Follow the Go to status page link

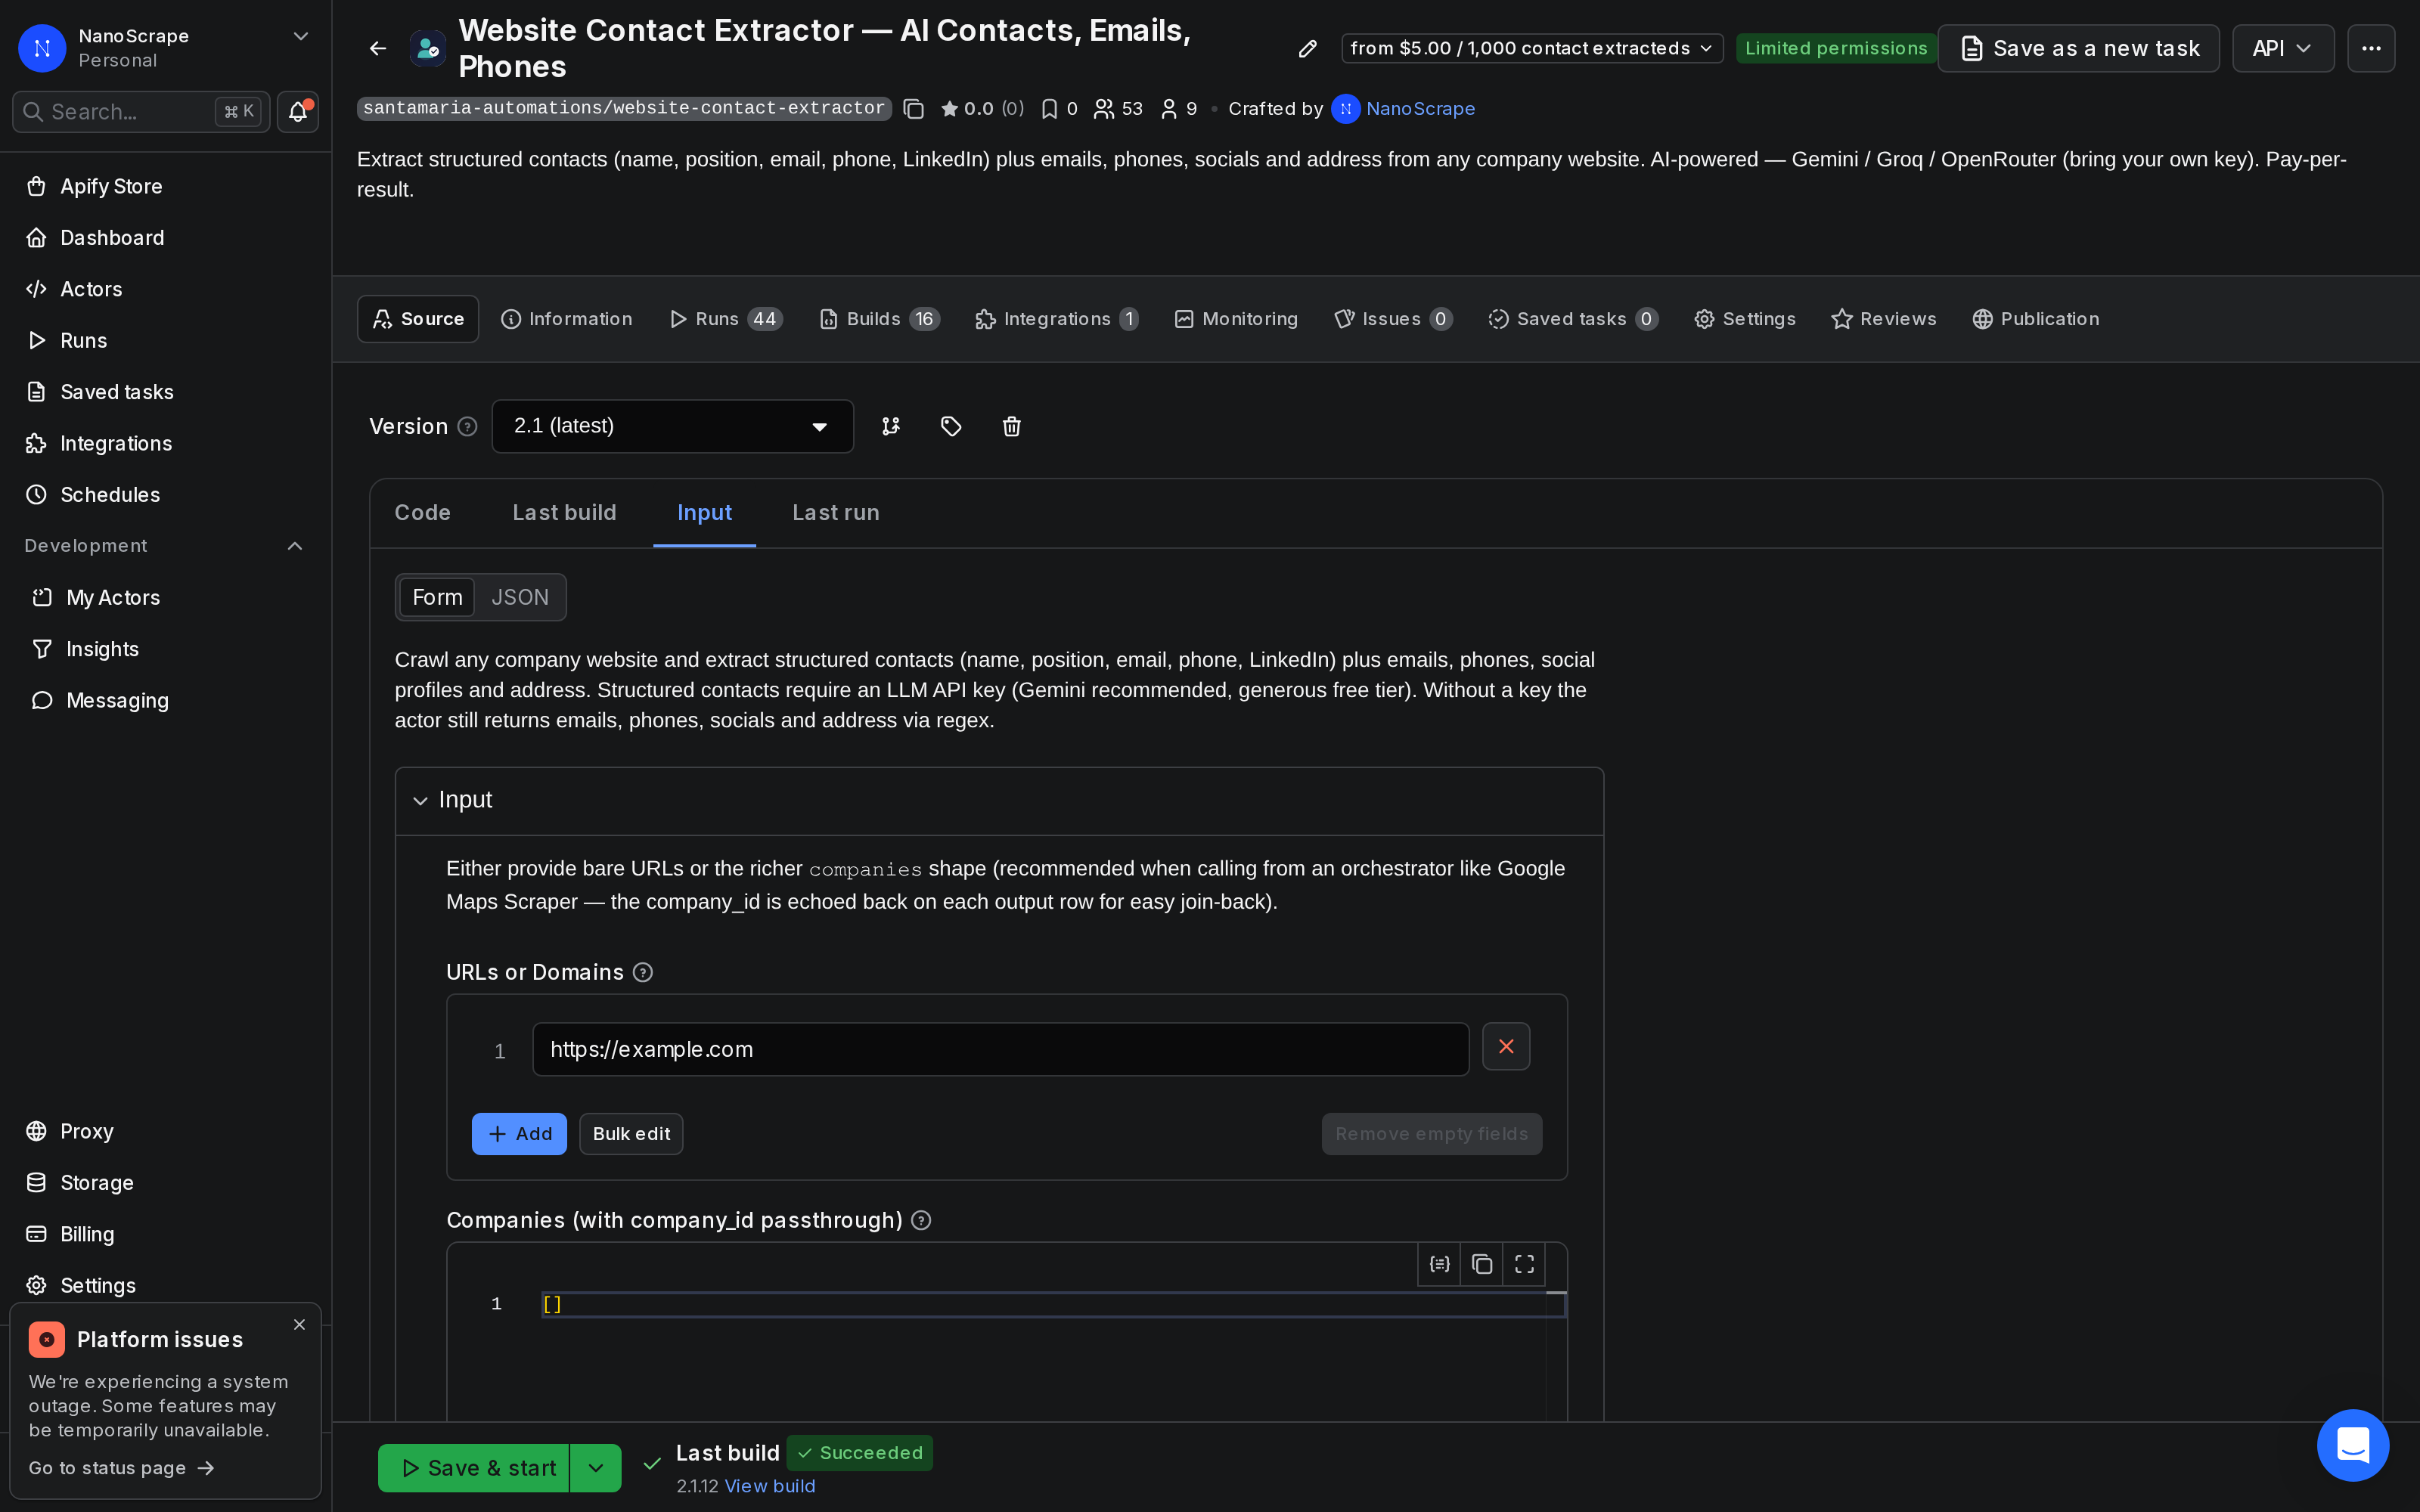121,1468
